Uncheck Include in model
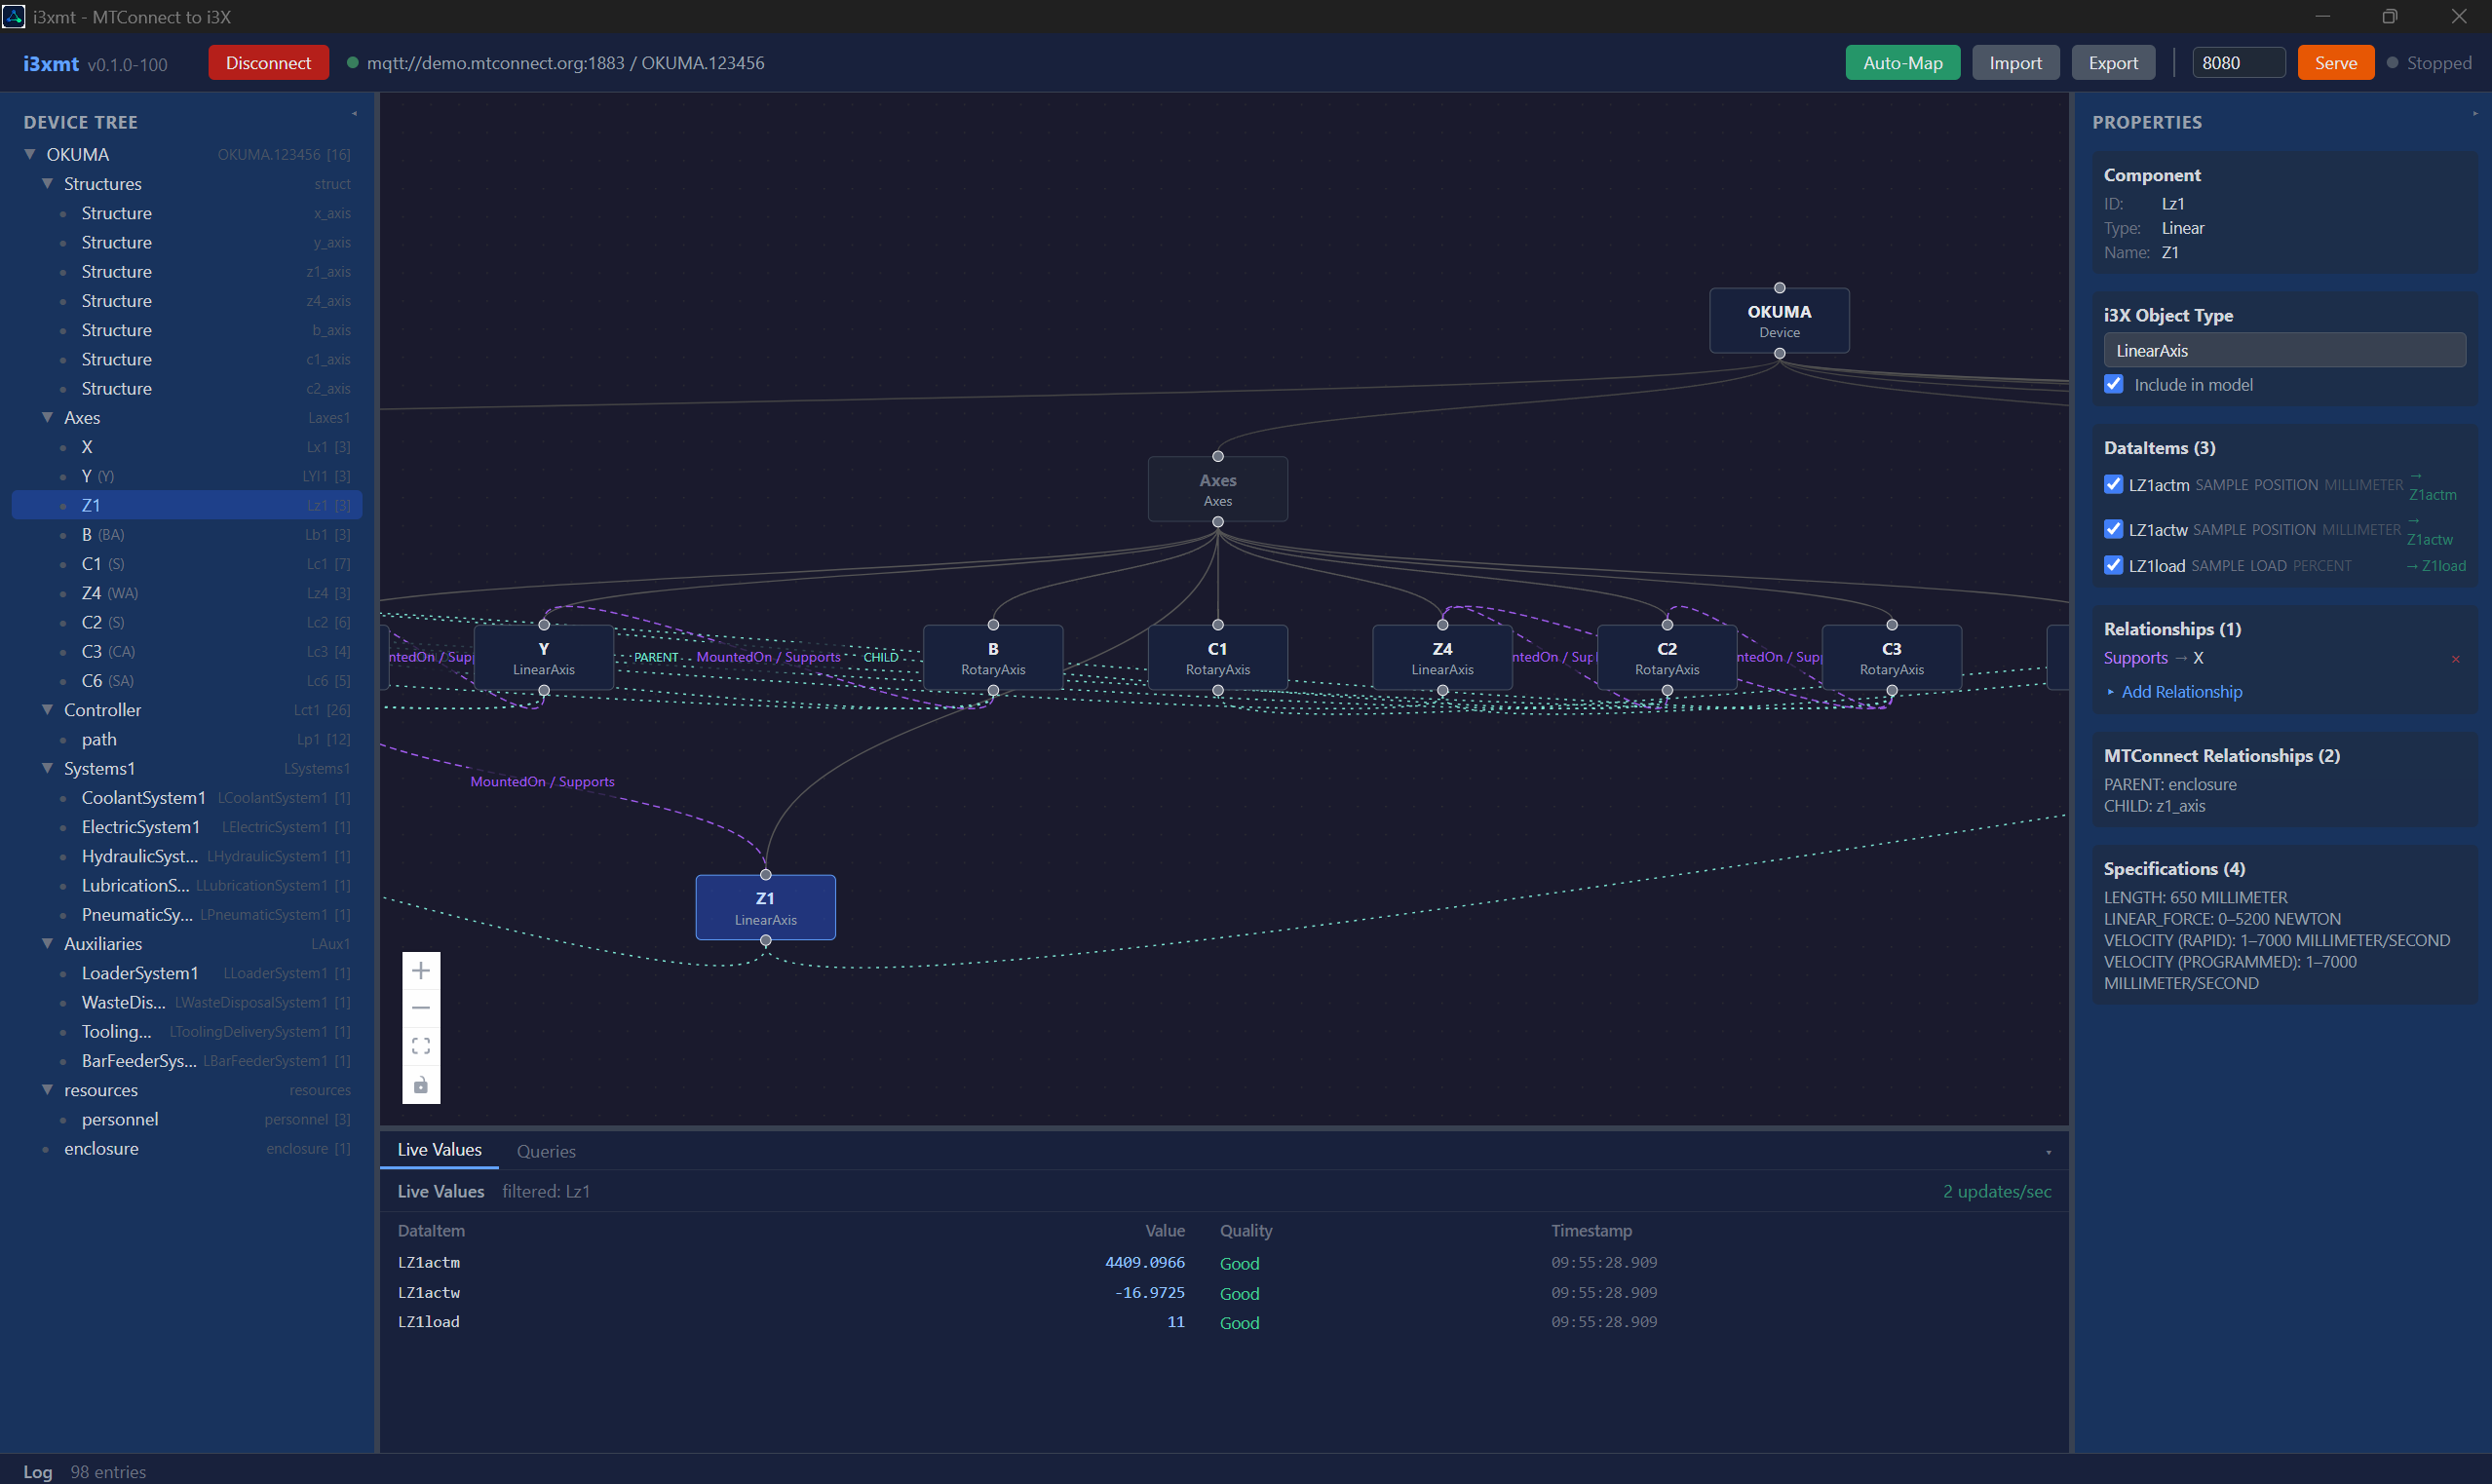 tap(2113, 383)
